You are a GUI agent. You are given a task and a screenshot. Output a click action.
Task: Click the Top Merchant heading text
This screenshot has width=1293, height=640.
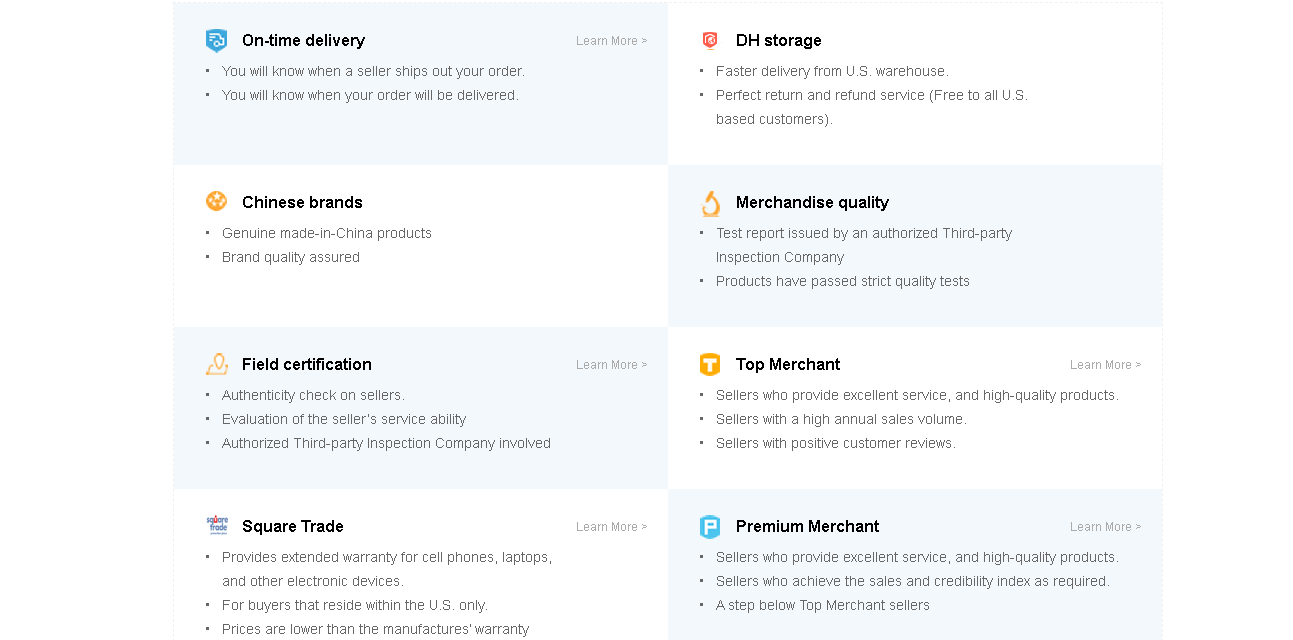click(x=787, y=365)
